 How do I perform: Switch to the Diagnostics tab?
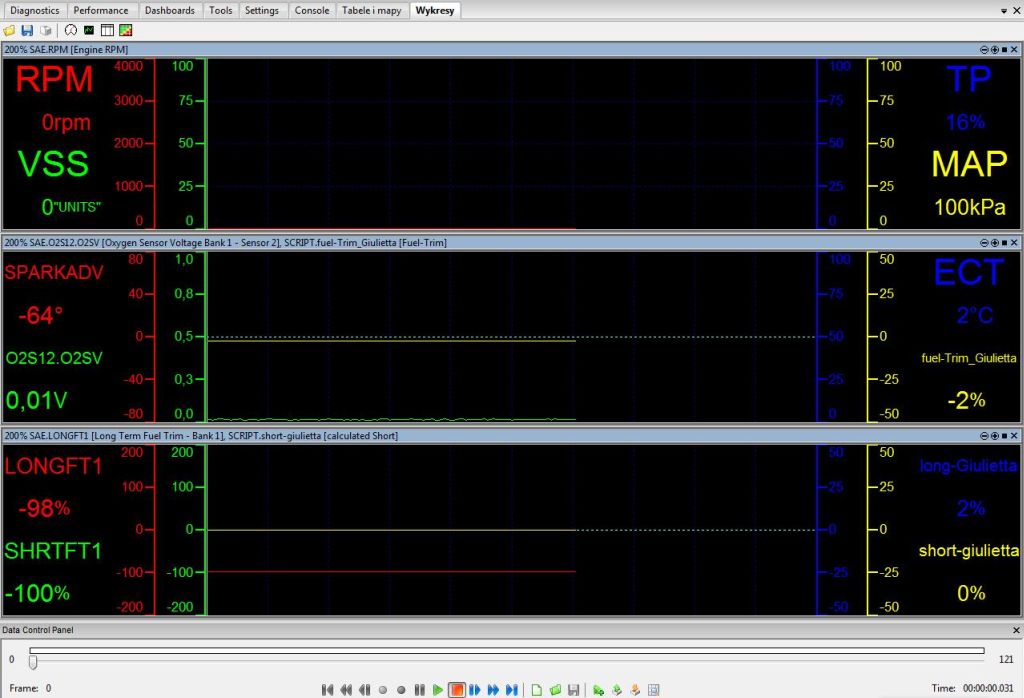pos(35,10)
